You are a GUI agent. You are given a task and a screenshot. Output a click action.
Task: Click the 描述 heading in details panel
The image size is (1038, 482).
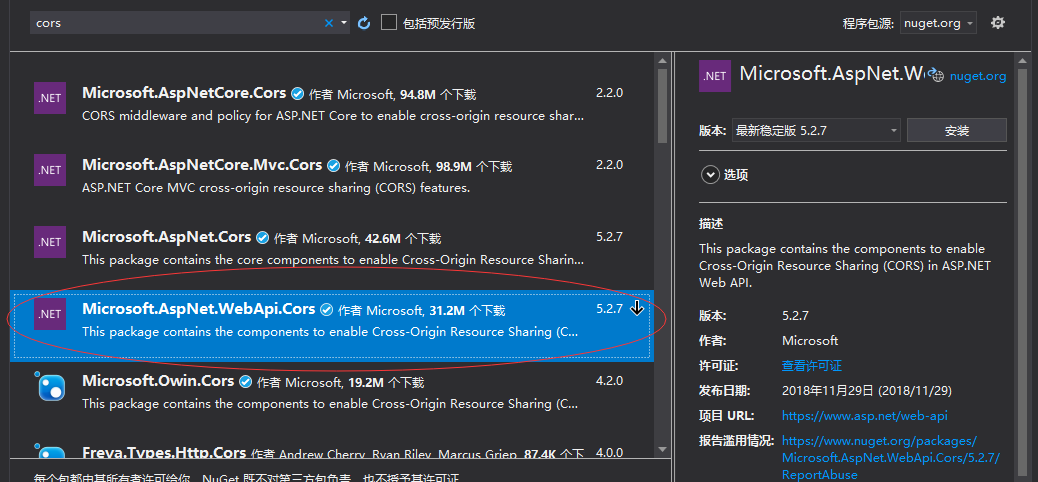coord(711,224)
